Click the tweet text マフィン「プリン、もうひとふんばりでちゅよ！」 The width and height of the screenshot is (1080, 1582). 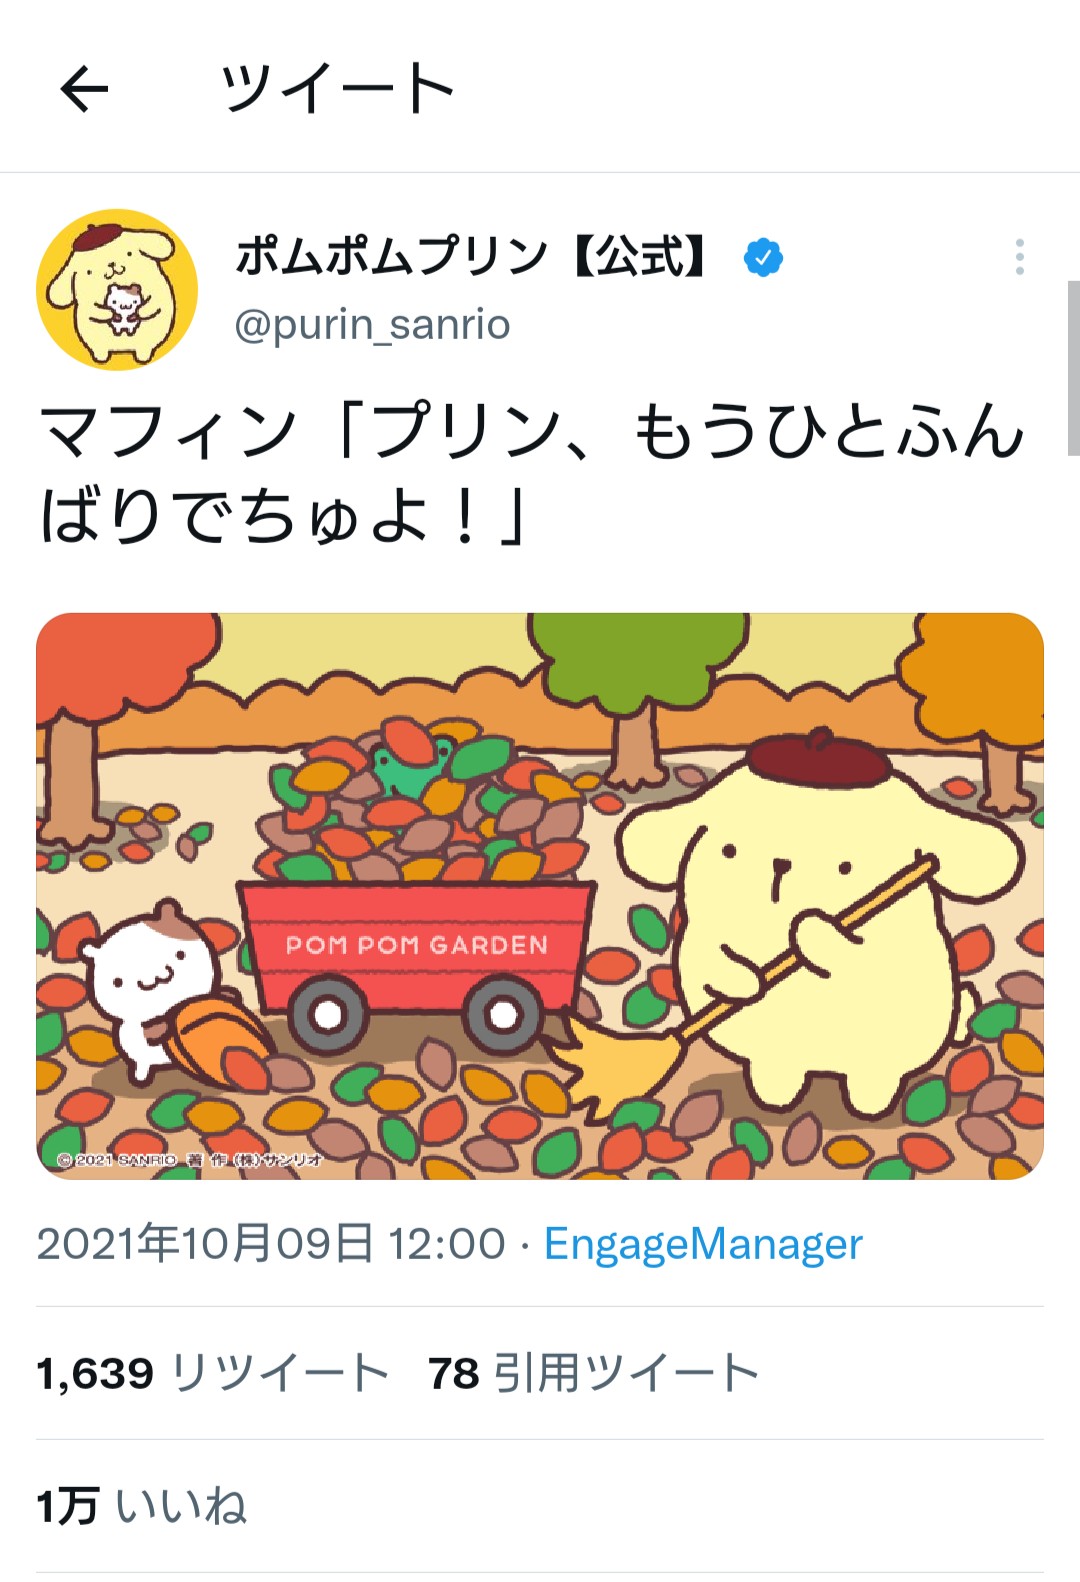(x=532, y=473)
